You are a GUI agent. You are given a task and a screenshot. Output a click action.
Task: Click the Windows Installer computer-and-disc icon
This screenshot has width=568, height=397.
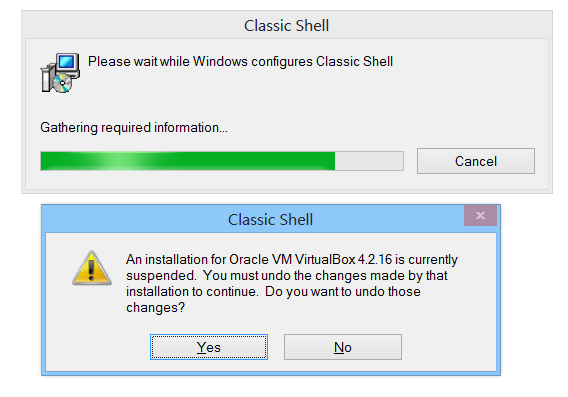(60, 73)
